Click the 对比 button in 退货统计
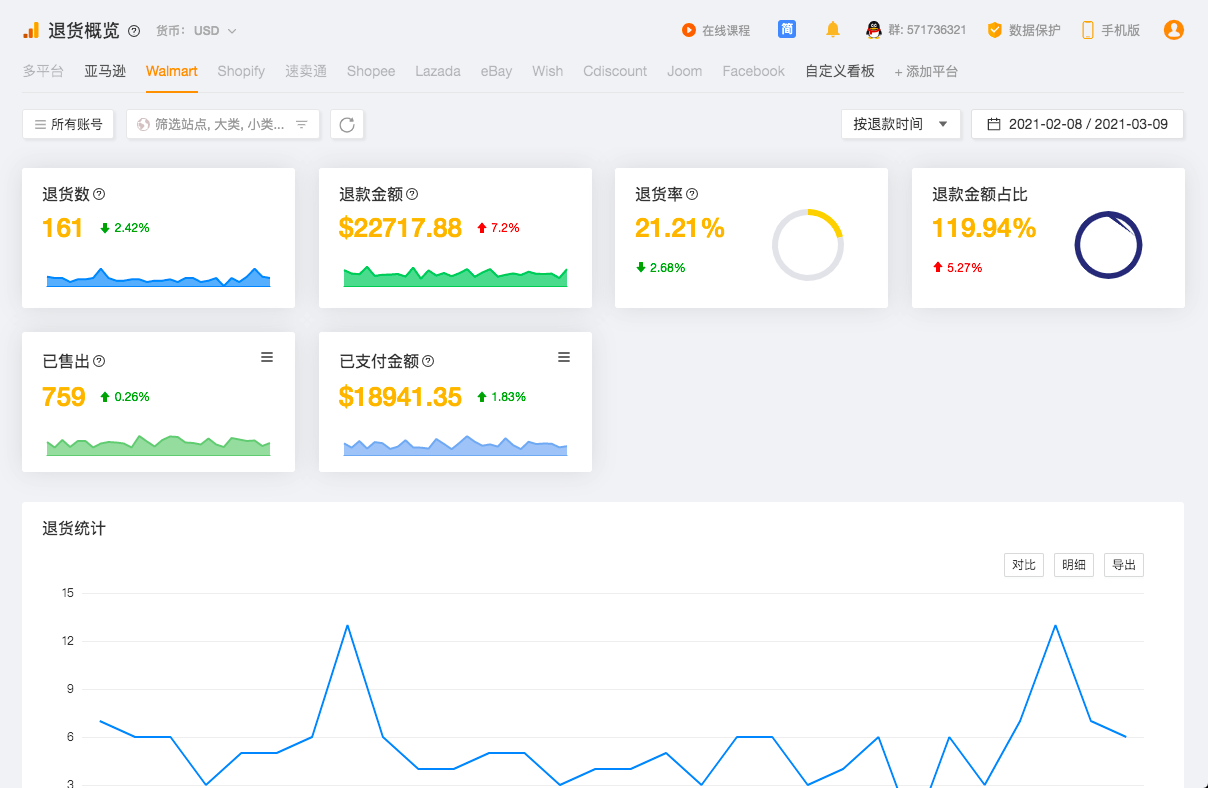This screenshot has height=788, width=1208. tap(1023, 565)
